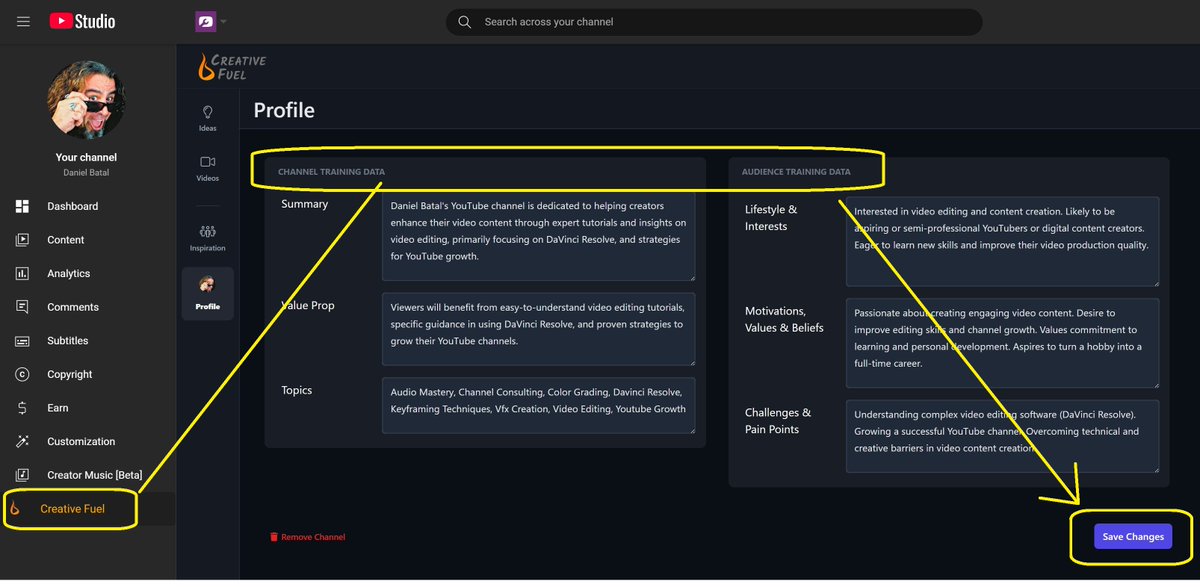Click the Dashboard grid icon
1200x587 pixels.
tap(22, 206)
